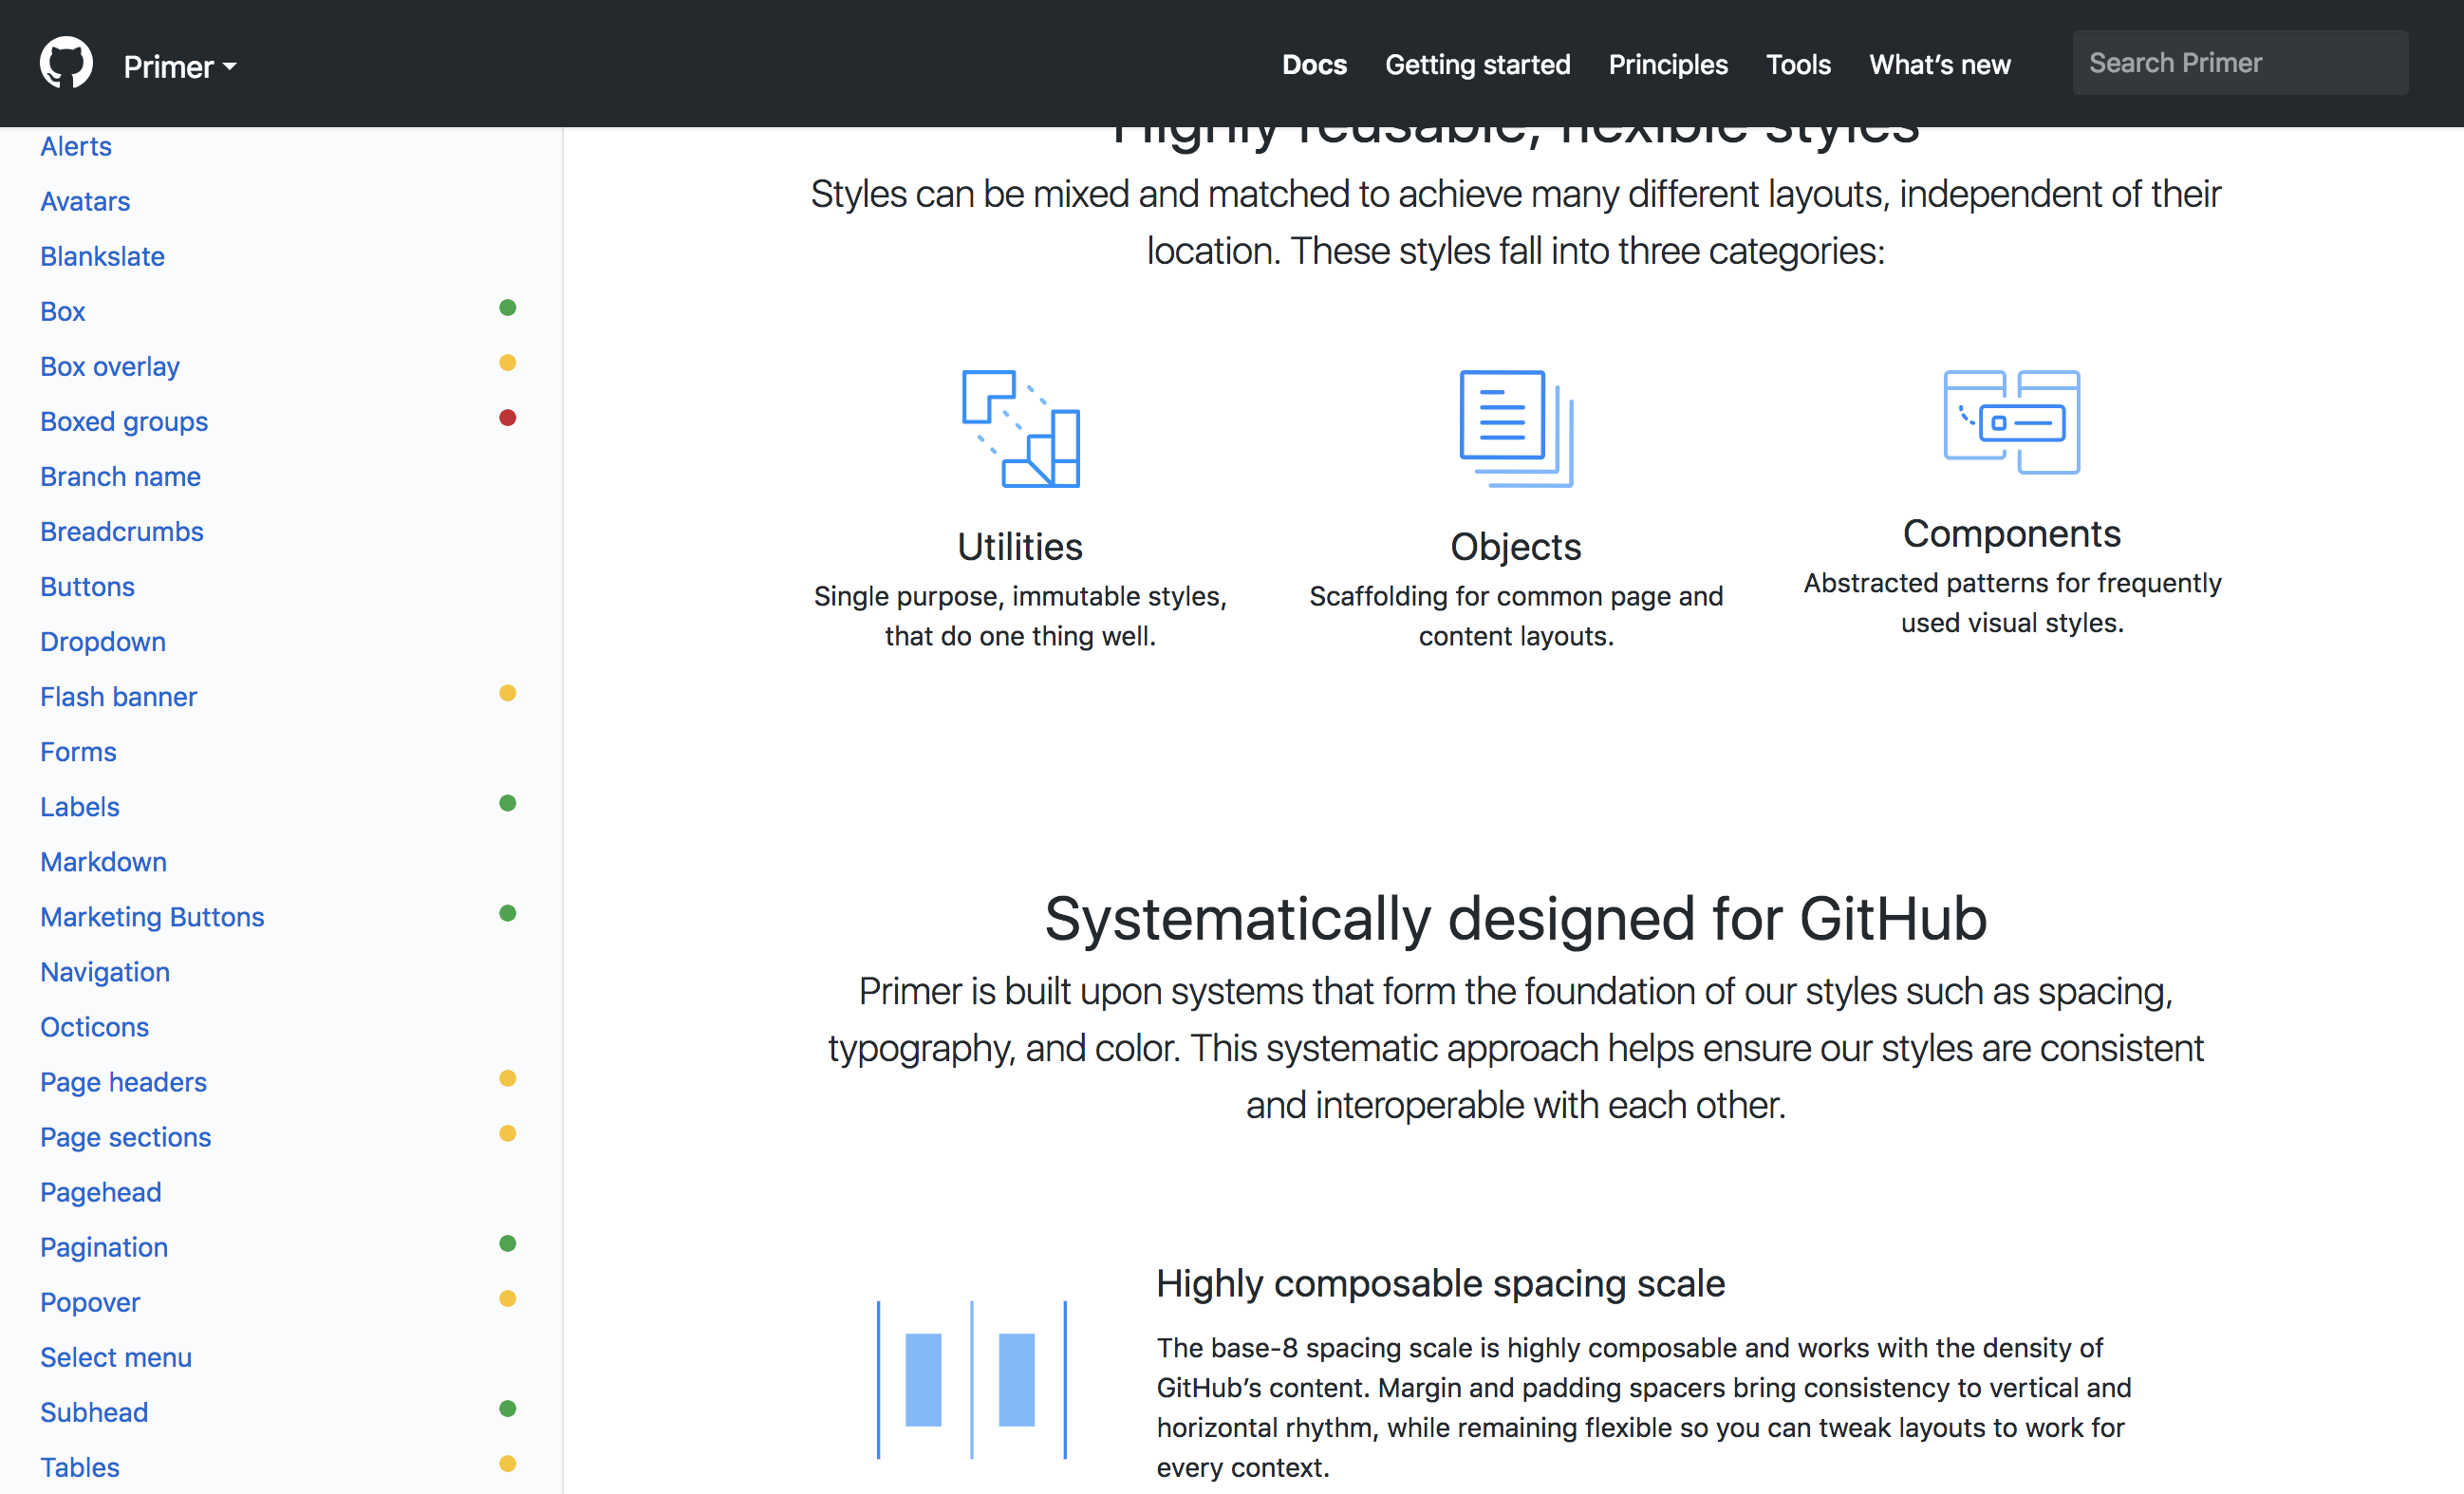Image resolution: width=2464 pixels, height=1494 pixels.
Task: Click the spacing scale illustration
Action: click(x=972, y=1380)
